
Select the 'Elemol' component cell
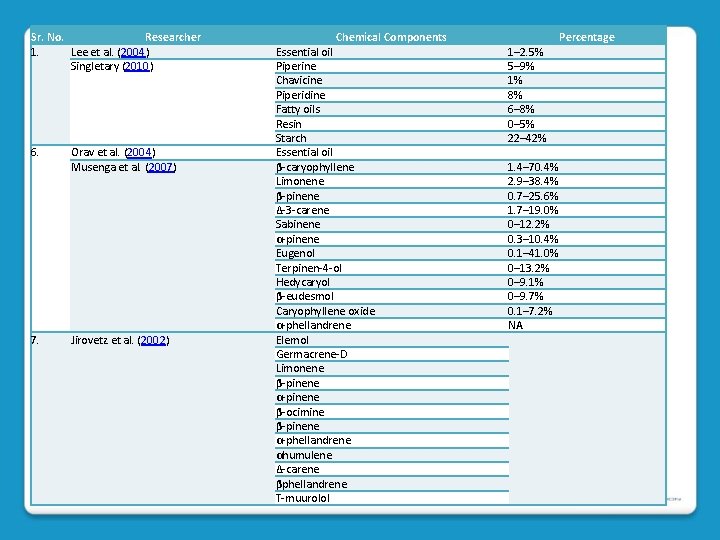click(392, 340)
